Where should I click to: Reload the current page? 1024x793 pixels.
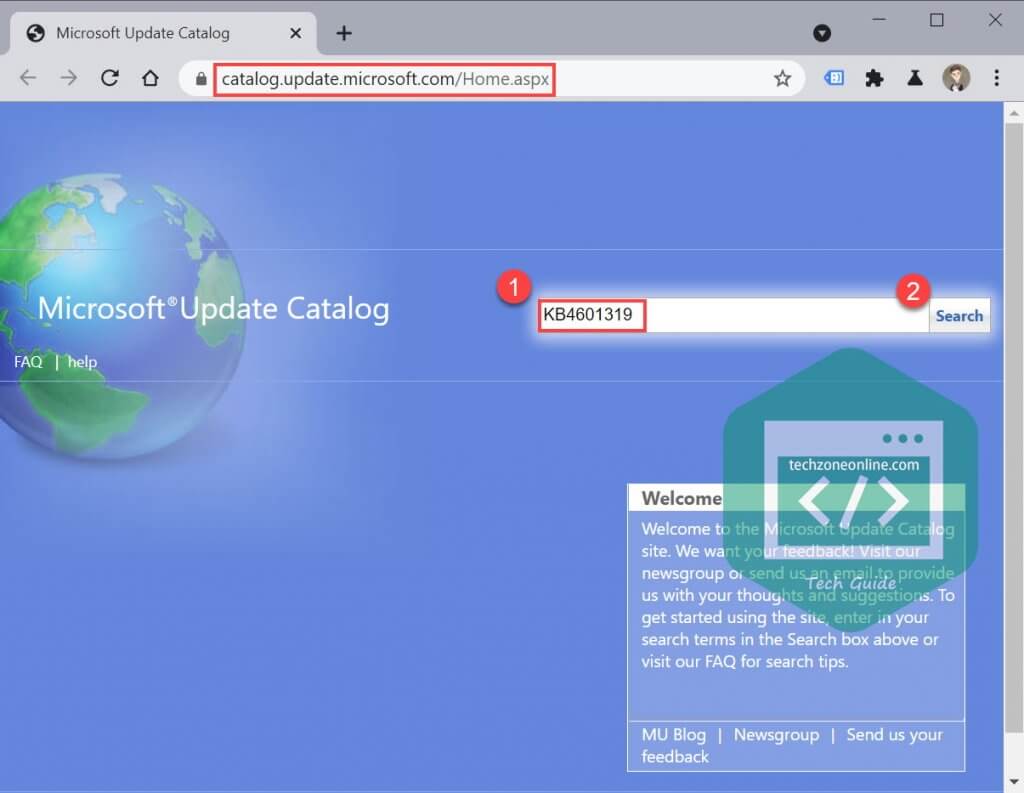pyautogui.click(x=110, y=78)
